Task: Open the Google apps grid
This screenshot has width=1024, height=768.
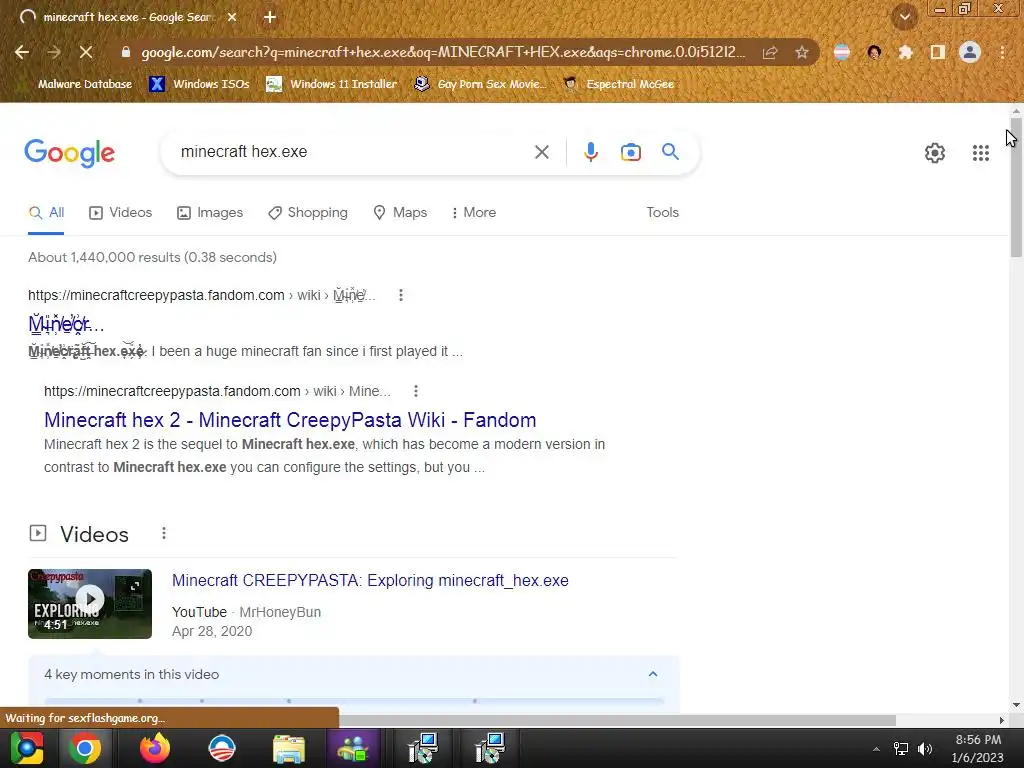Action: tap(980, 153)
